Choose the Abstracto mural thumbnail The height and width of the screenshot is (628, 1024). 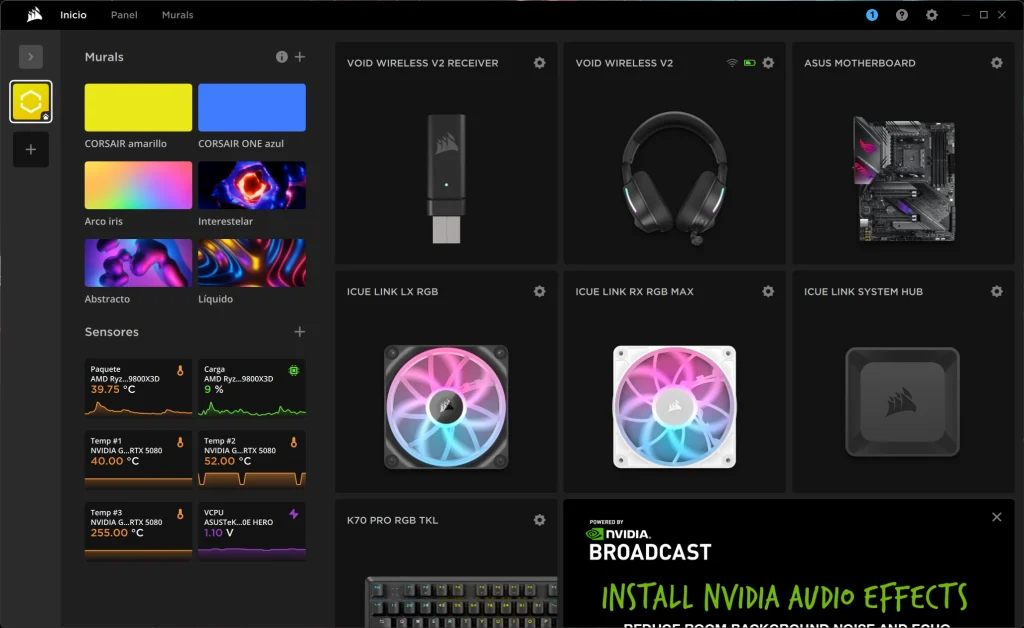point(138,263)
